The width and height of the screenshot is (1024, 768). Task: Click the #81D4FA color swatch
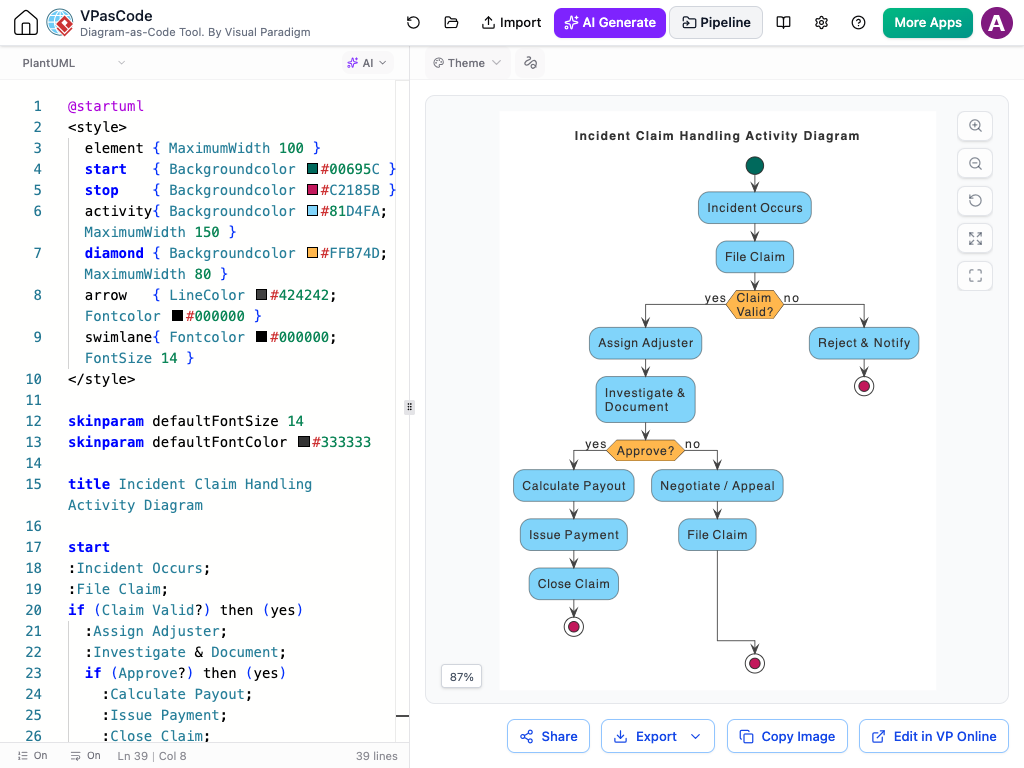(x=312, y=211)
